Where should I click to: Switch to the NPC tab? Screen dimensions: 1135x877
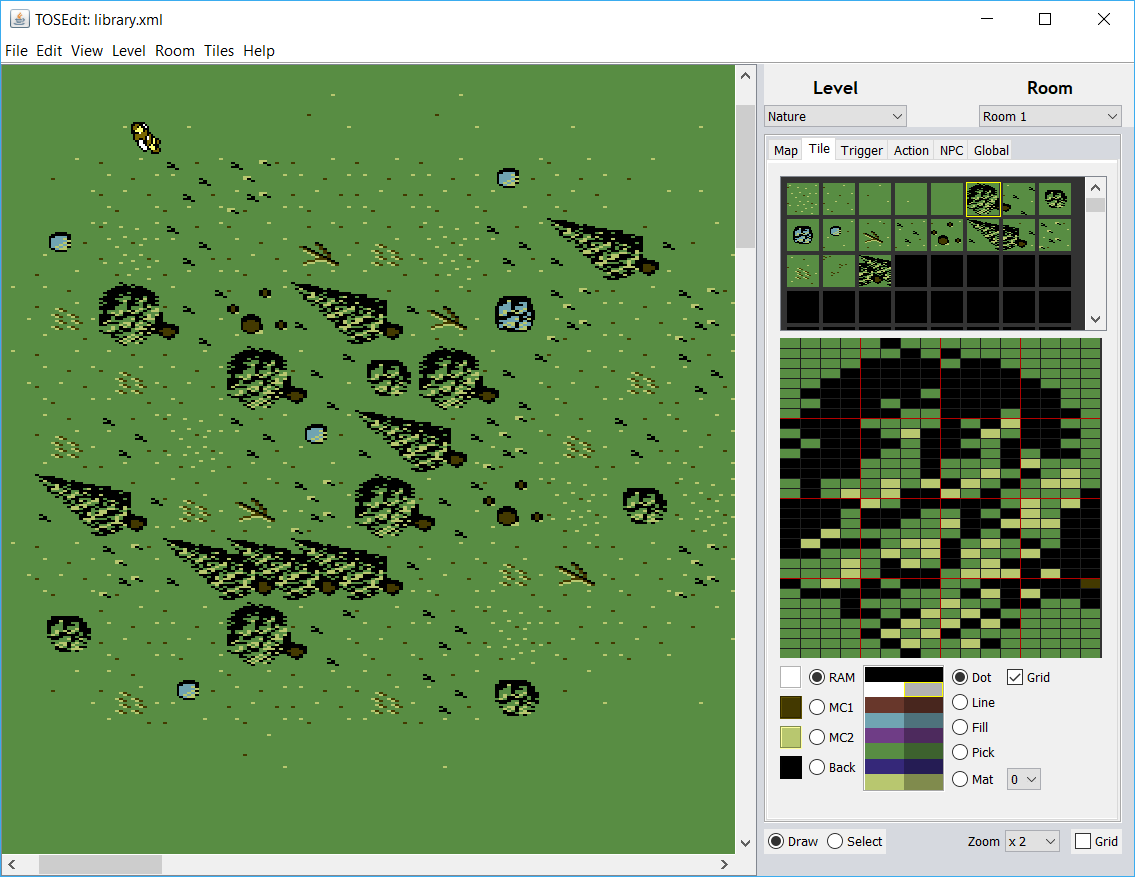(951, 150)
